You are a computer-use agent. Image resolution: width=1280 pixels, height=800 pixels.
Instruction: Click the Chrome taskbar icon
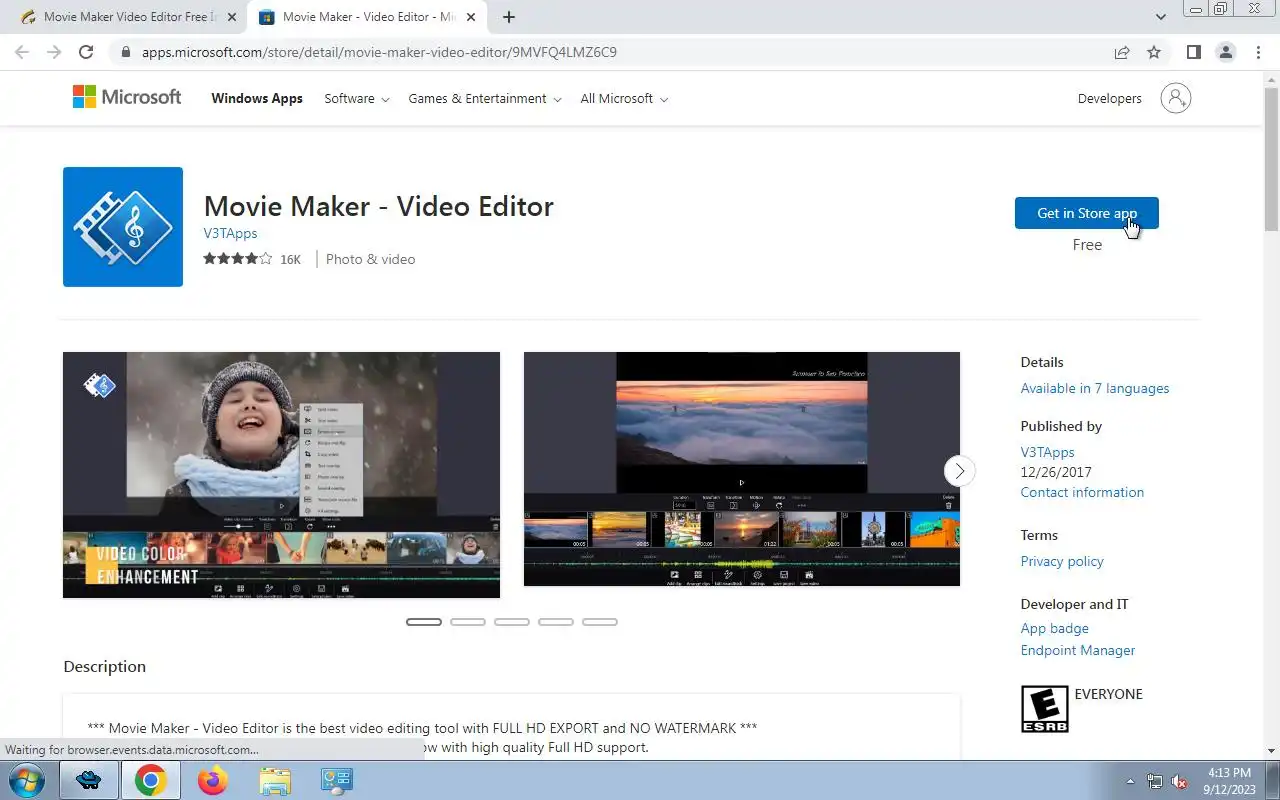tap(151, 780)
